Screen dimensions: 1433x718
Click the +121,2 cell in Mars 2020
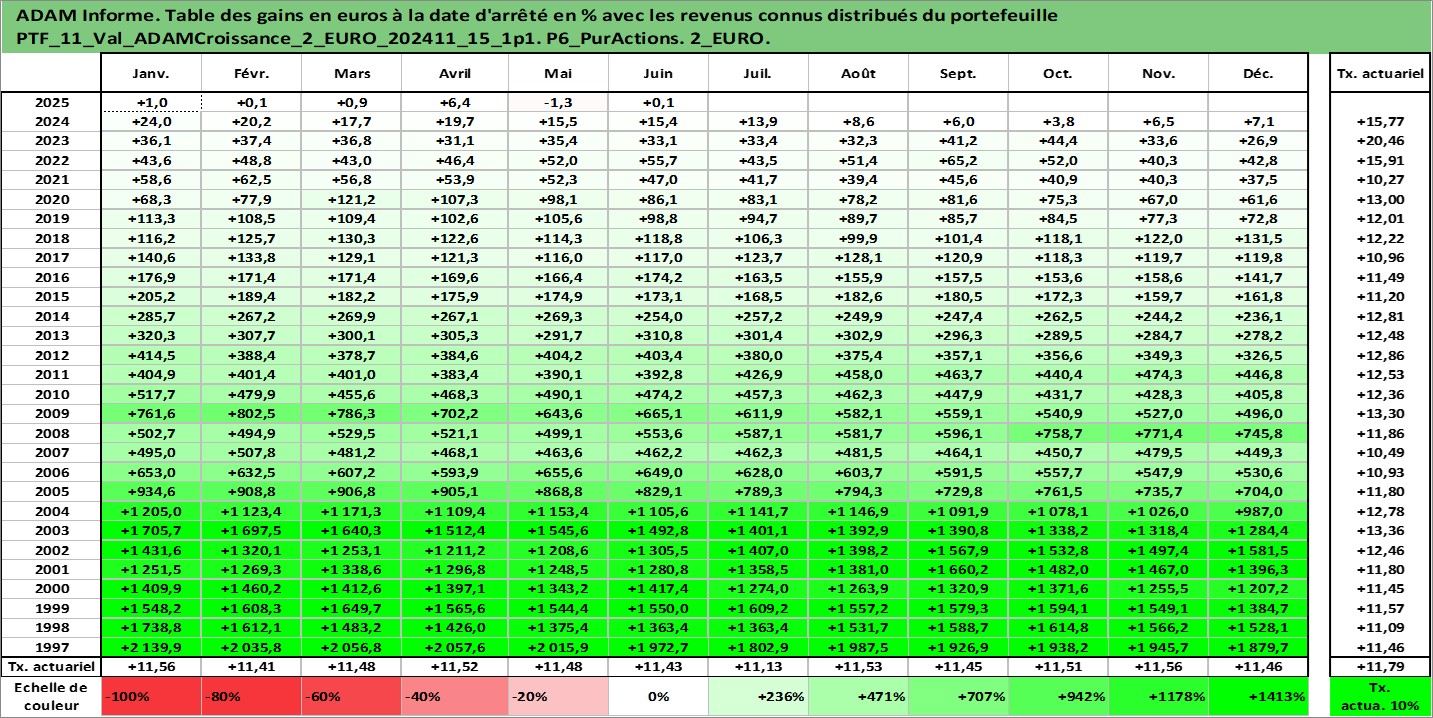click(351, 200)
